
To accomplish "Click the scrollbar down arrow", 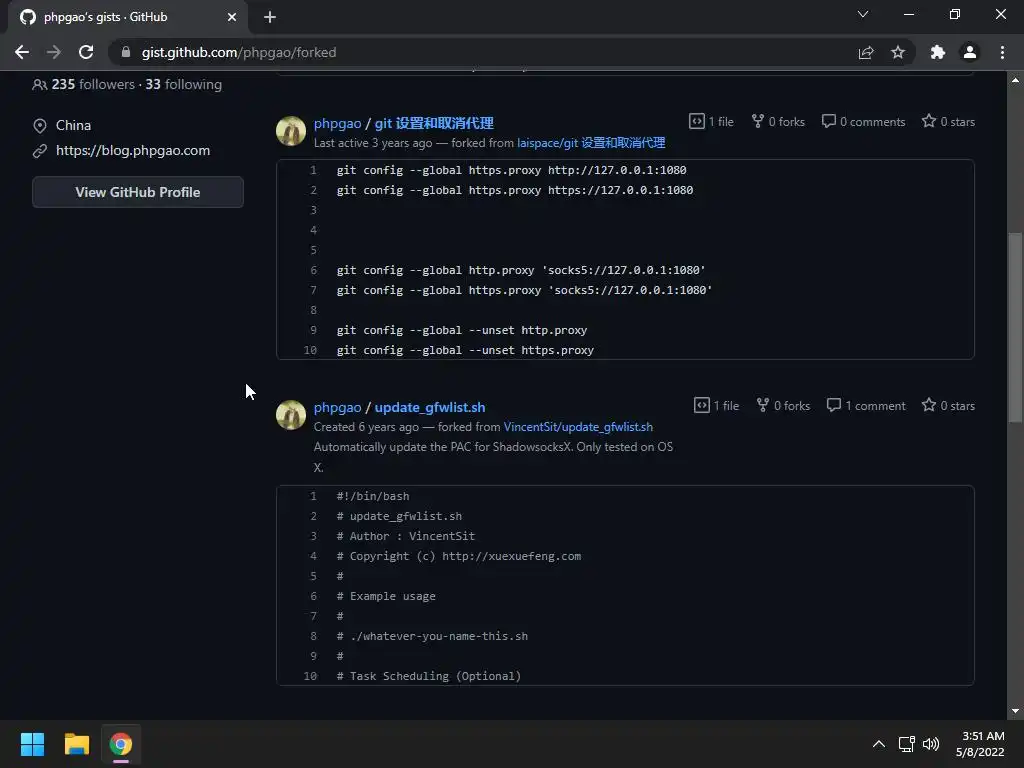I will [x=1015, y=711].
